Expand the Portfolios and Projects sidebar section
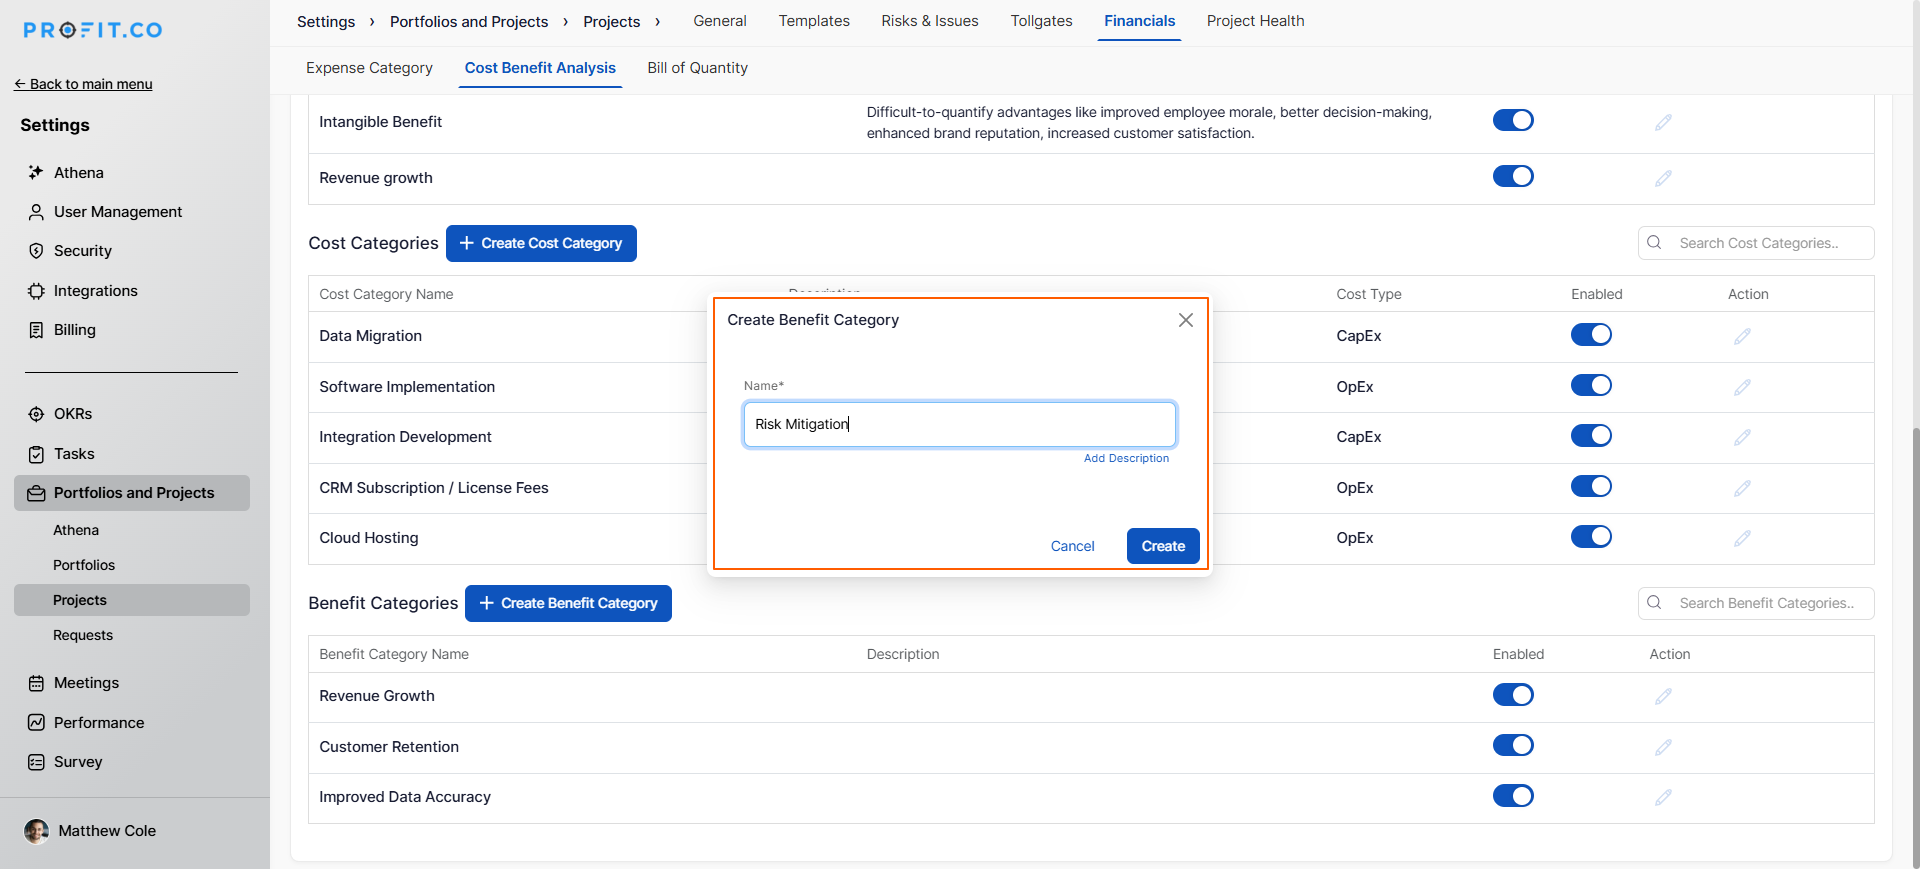1920x869 pixels. 132,493
